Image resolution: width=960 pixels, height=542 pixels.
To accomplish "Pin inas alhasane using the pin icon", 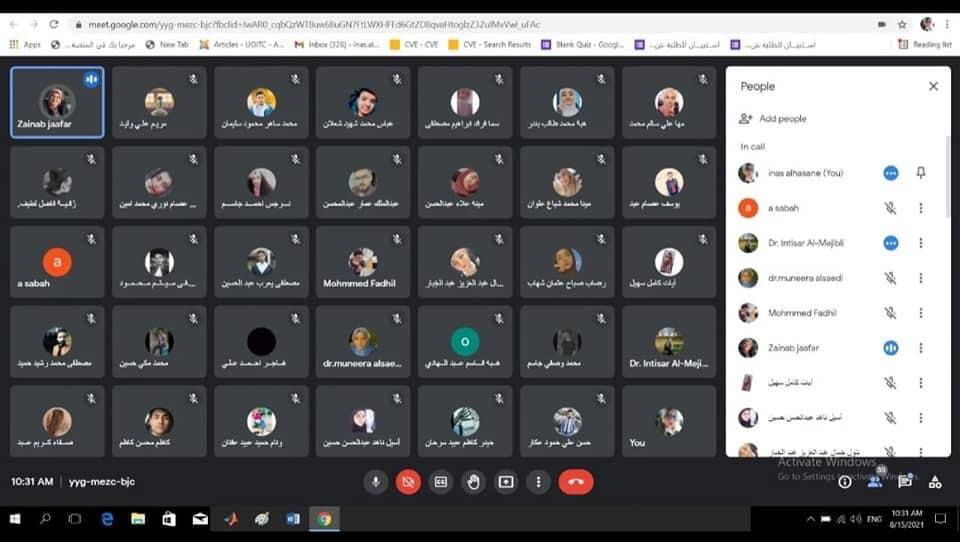I will click(x=921, y=173).
